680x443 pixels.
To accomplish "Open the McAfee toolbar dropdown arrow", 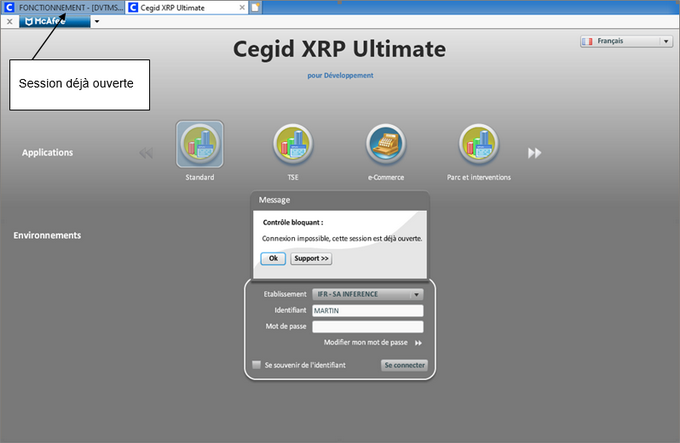I will 97,21.
